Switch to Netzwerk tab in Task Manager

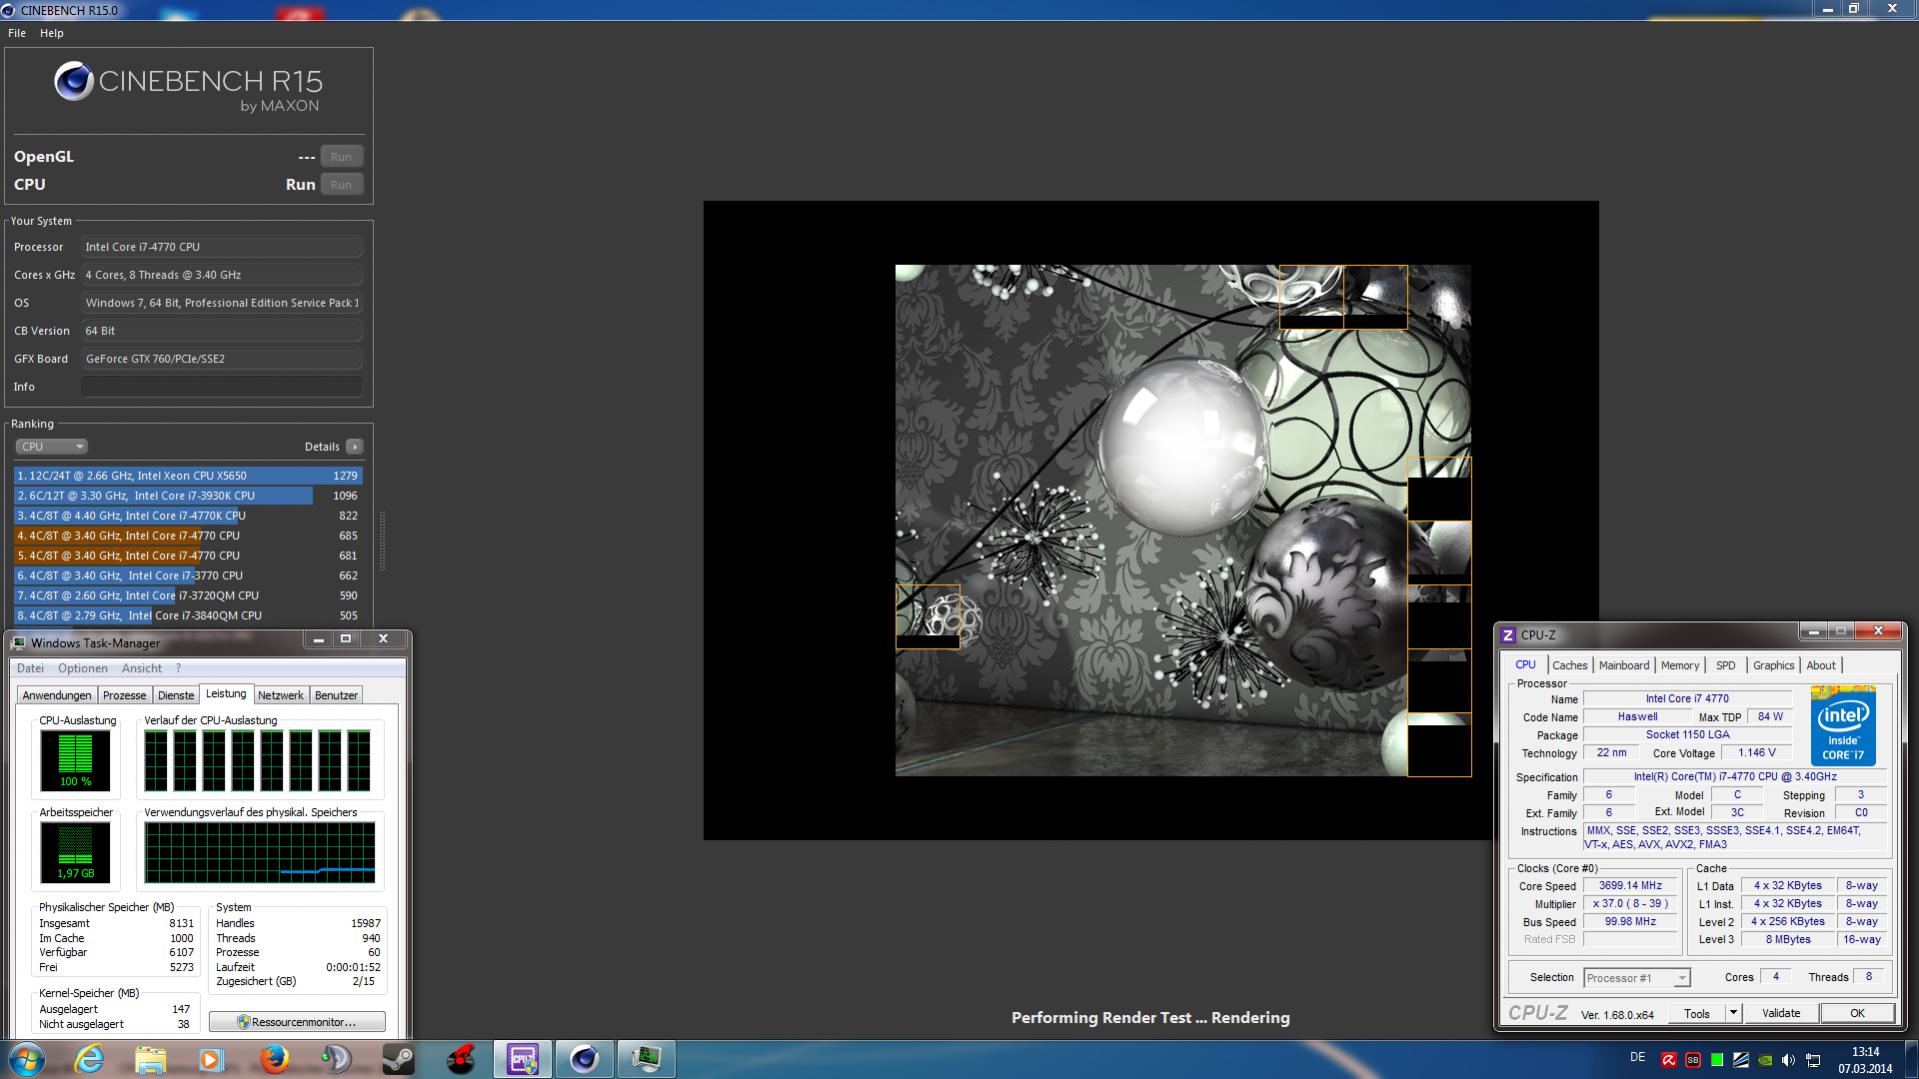pos(280,695)
